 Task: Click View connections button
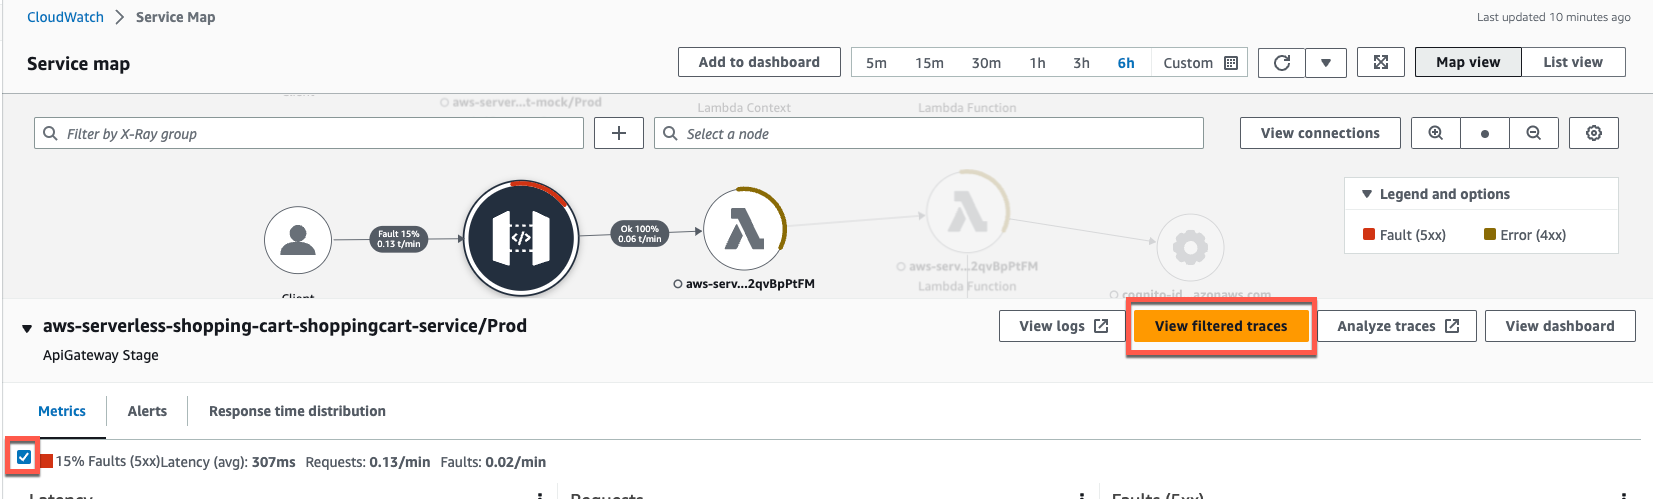pos(1320,133)
